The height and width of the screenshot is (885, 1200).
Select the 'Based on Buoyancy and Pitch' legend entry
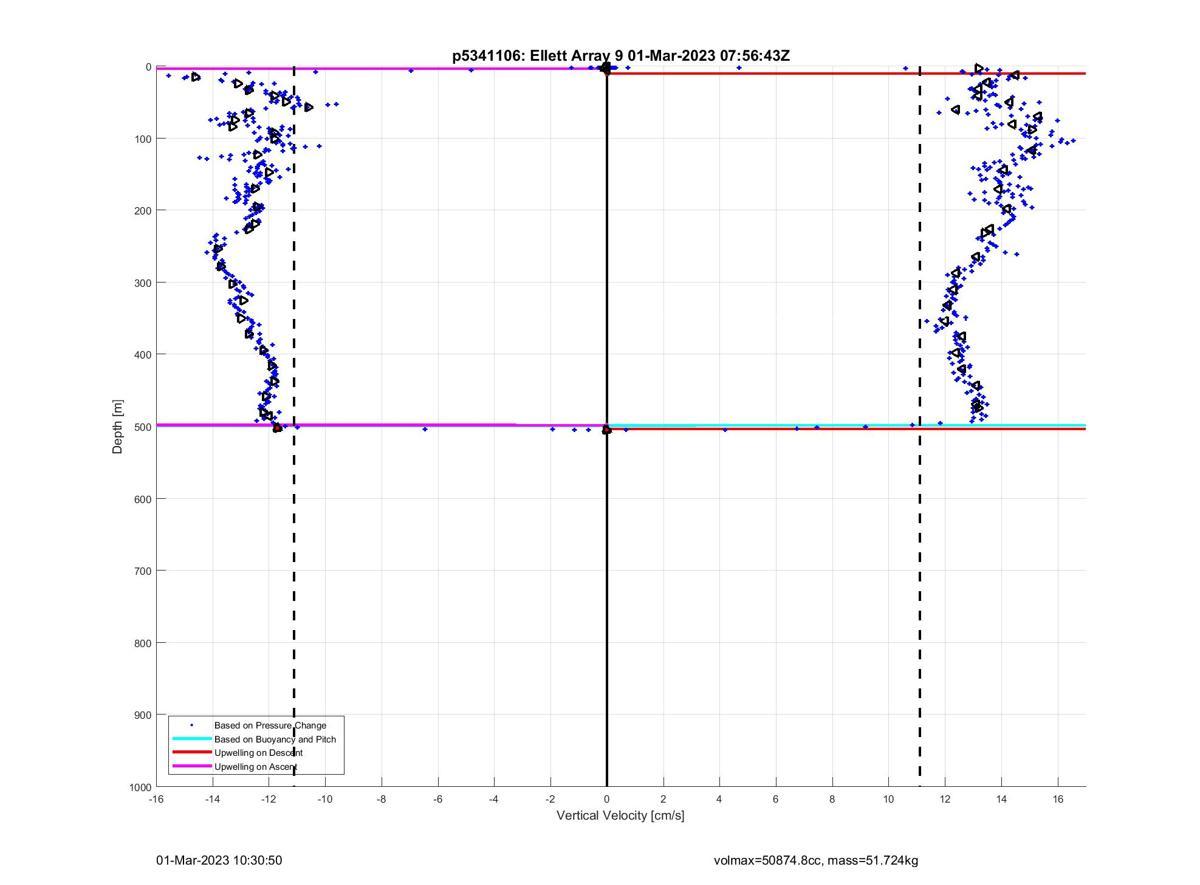coord(275,739)
